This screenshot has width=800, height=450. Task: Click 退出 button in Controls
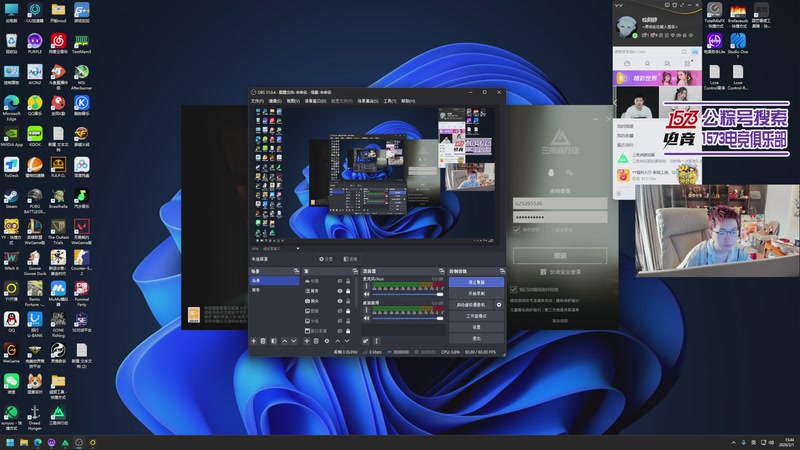pyautogui.click(x=477, y=338)
